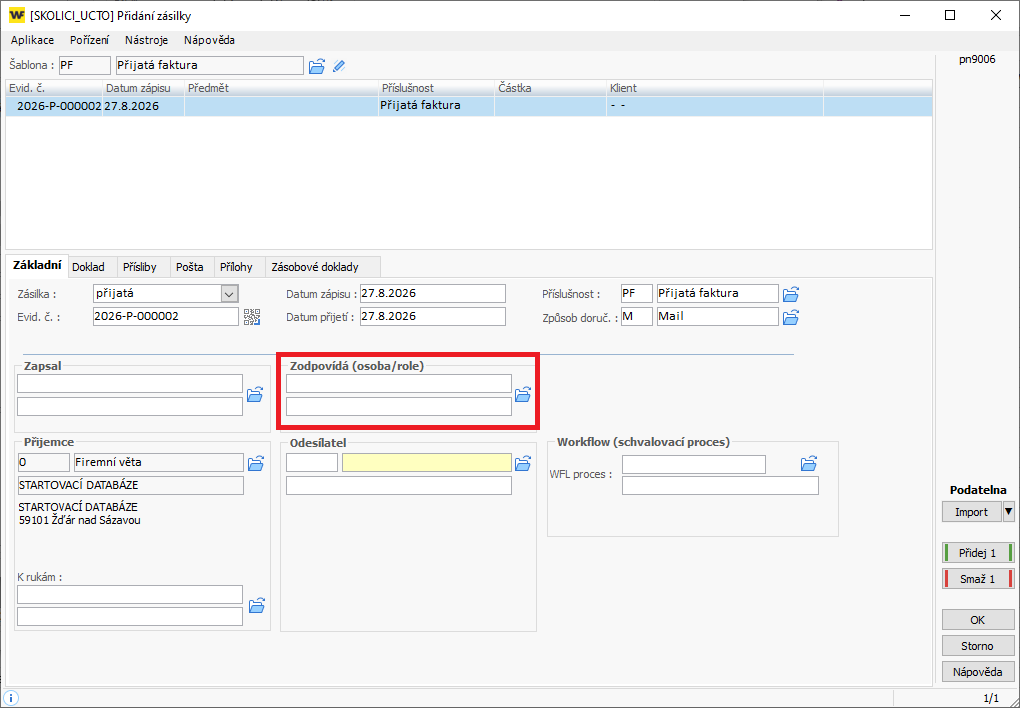Select row 2026-P-000002 in the list
Screen dimensions: 1020x708
pos(469,106)
